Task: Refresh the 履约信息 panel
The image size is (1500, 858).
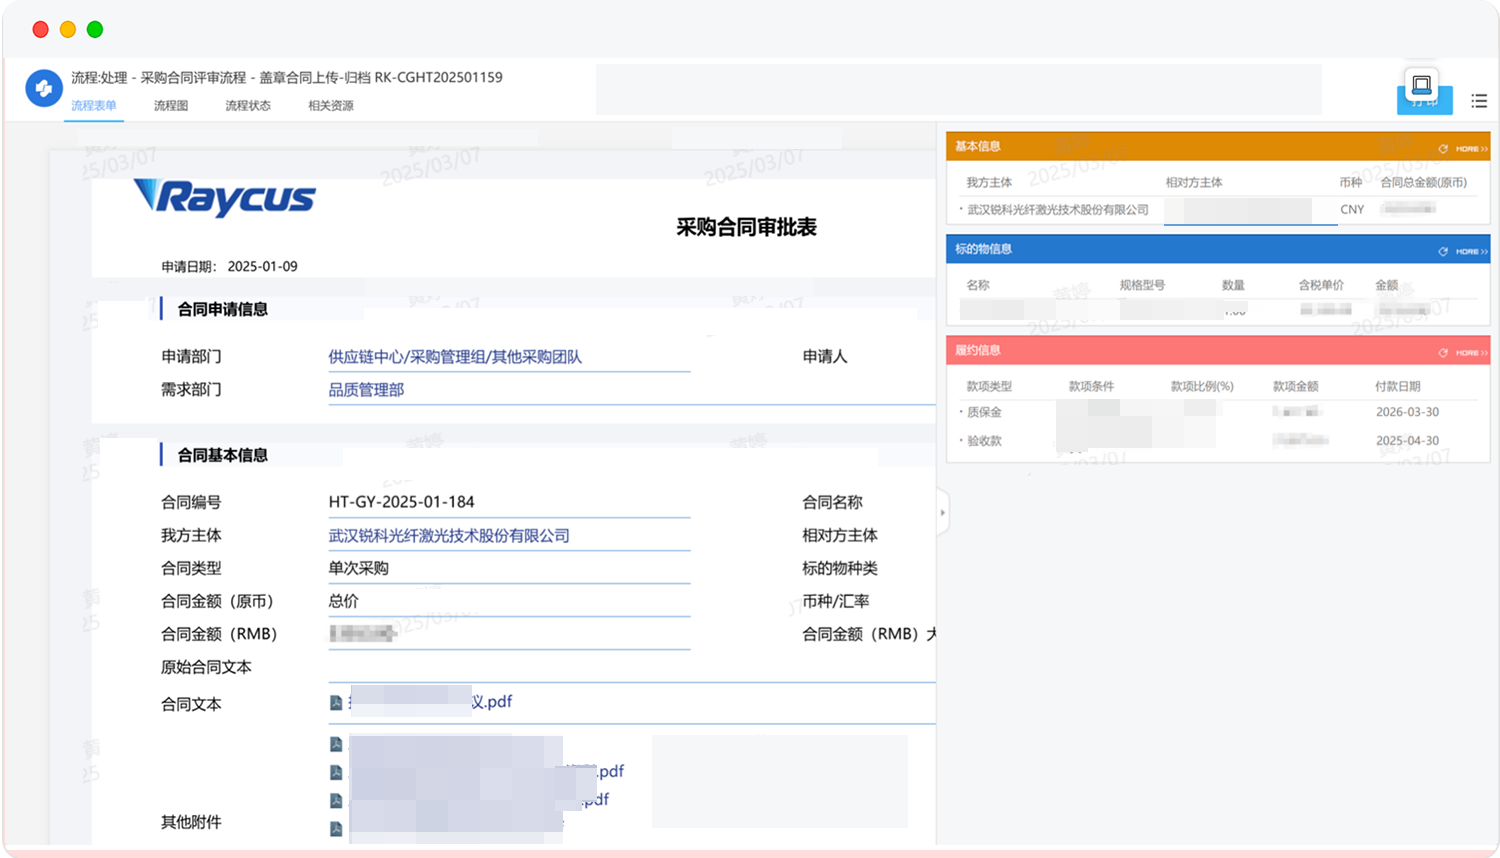Action: coord(1443,353)
